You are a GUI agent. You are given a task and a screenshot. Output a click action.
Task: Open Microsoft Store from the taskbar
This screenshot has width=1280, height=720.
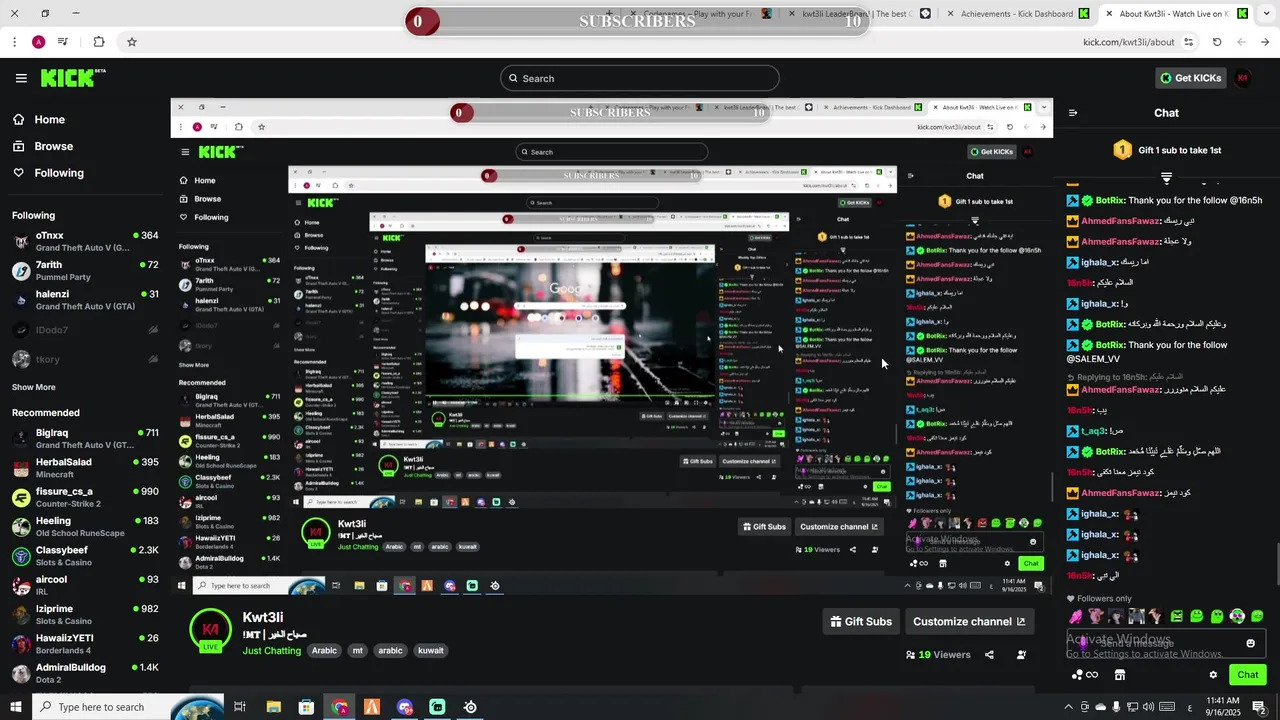[307, 707]
